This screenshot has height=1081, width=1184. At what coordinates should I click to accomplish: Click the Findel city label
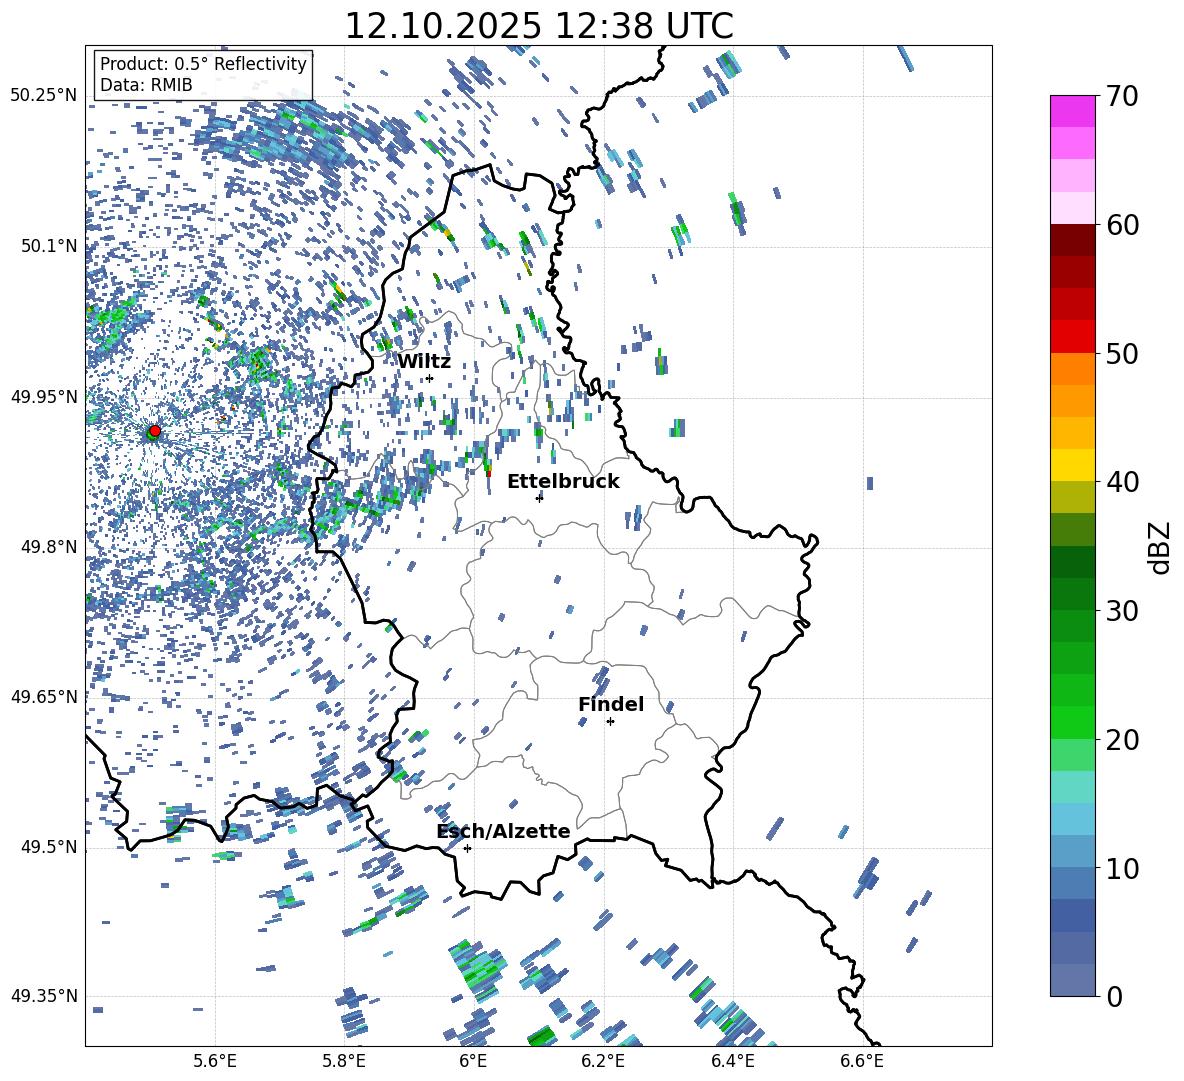coord(611,704)
